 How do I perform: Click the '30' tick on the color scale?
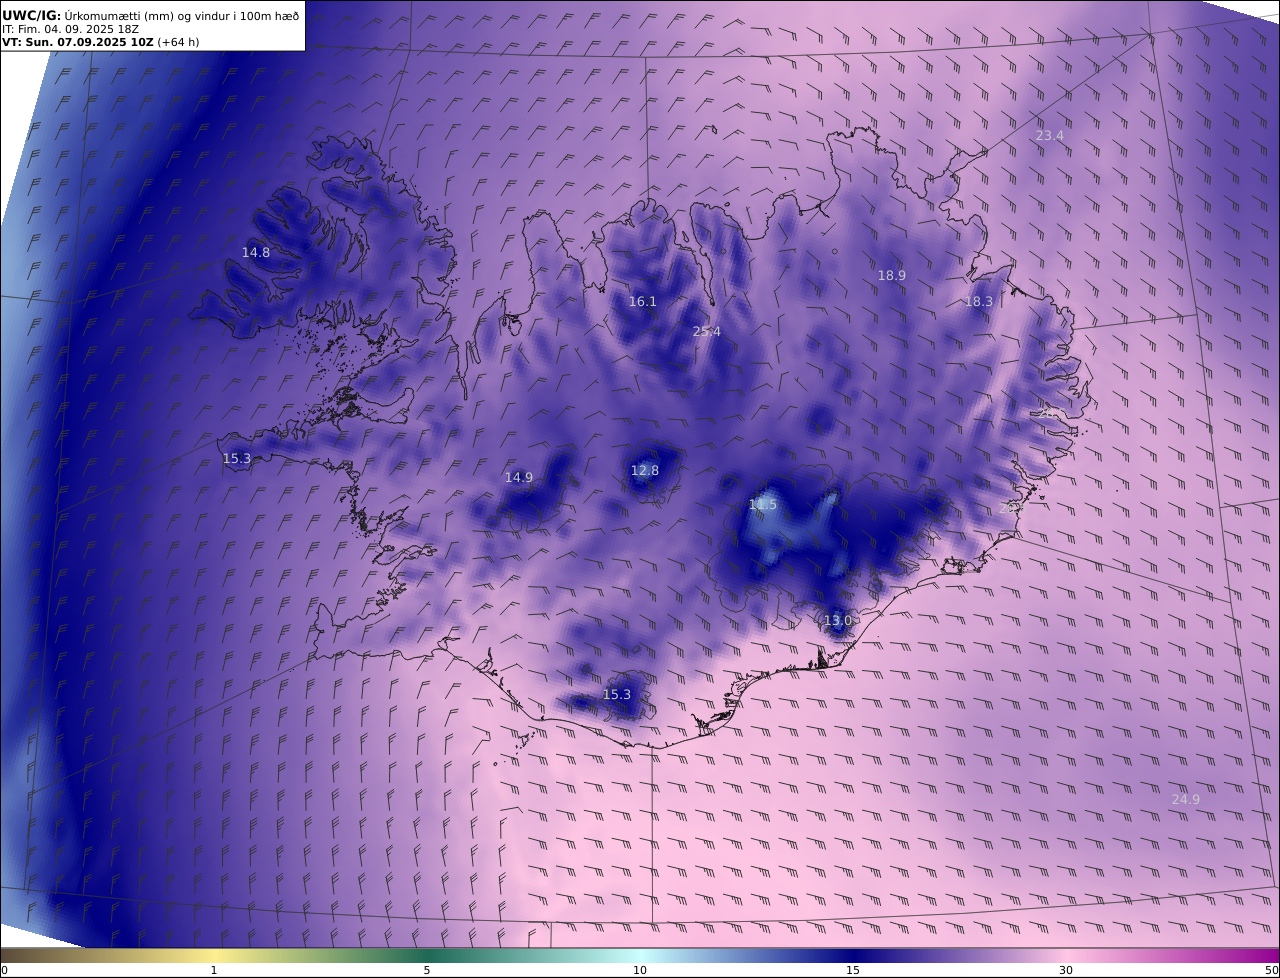point(1066,970)
